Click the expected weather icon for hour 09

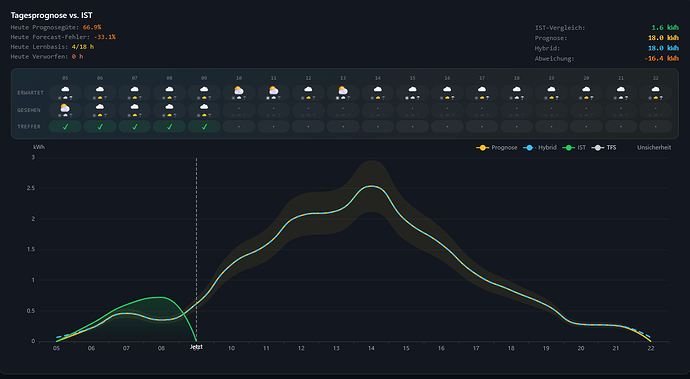[x=204, y=89]
